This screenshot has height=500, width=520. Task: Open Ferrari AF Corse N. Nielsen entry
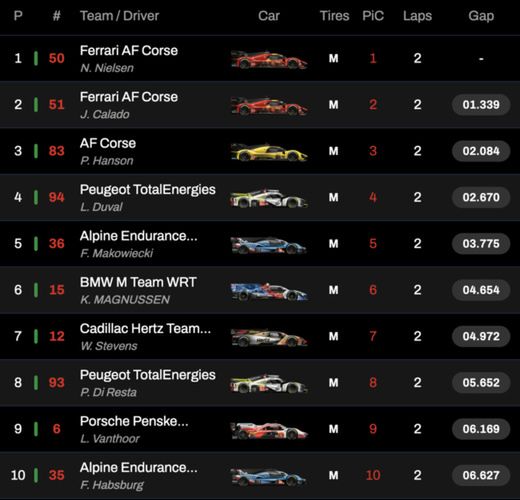pyautogui.click(x=260, y=58)
